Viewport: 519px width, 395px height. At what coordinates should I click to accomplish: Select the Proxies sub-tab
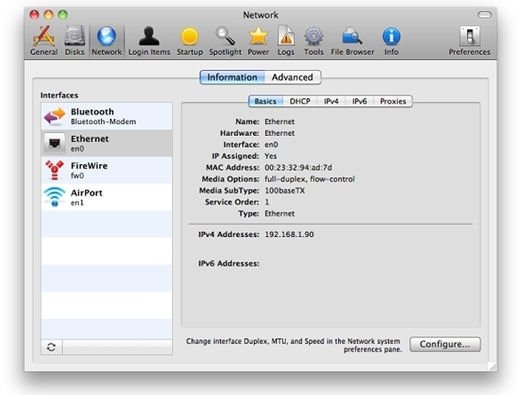tap(393, 101)
